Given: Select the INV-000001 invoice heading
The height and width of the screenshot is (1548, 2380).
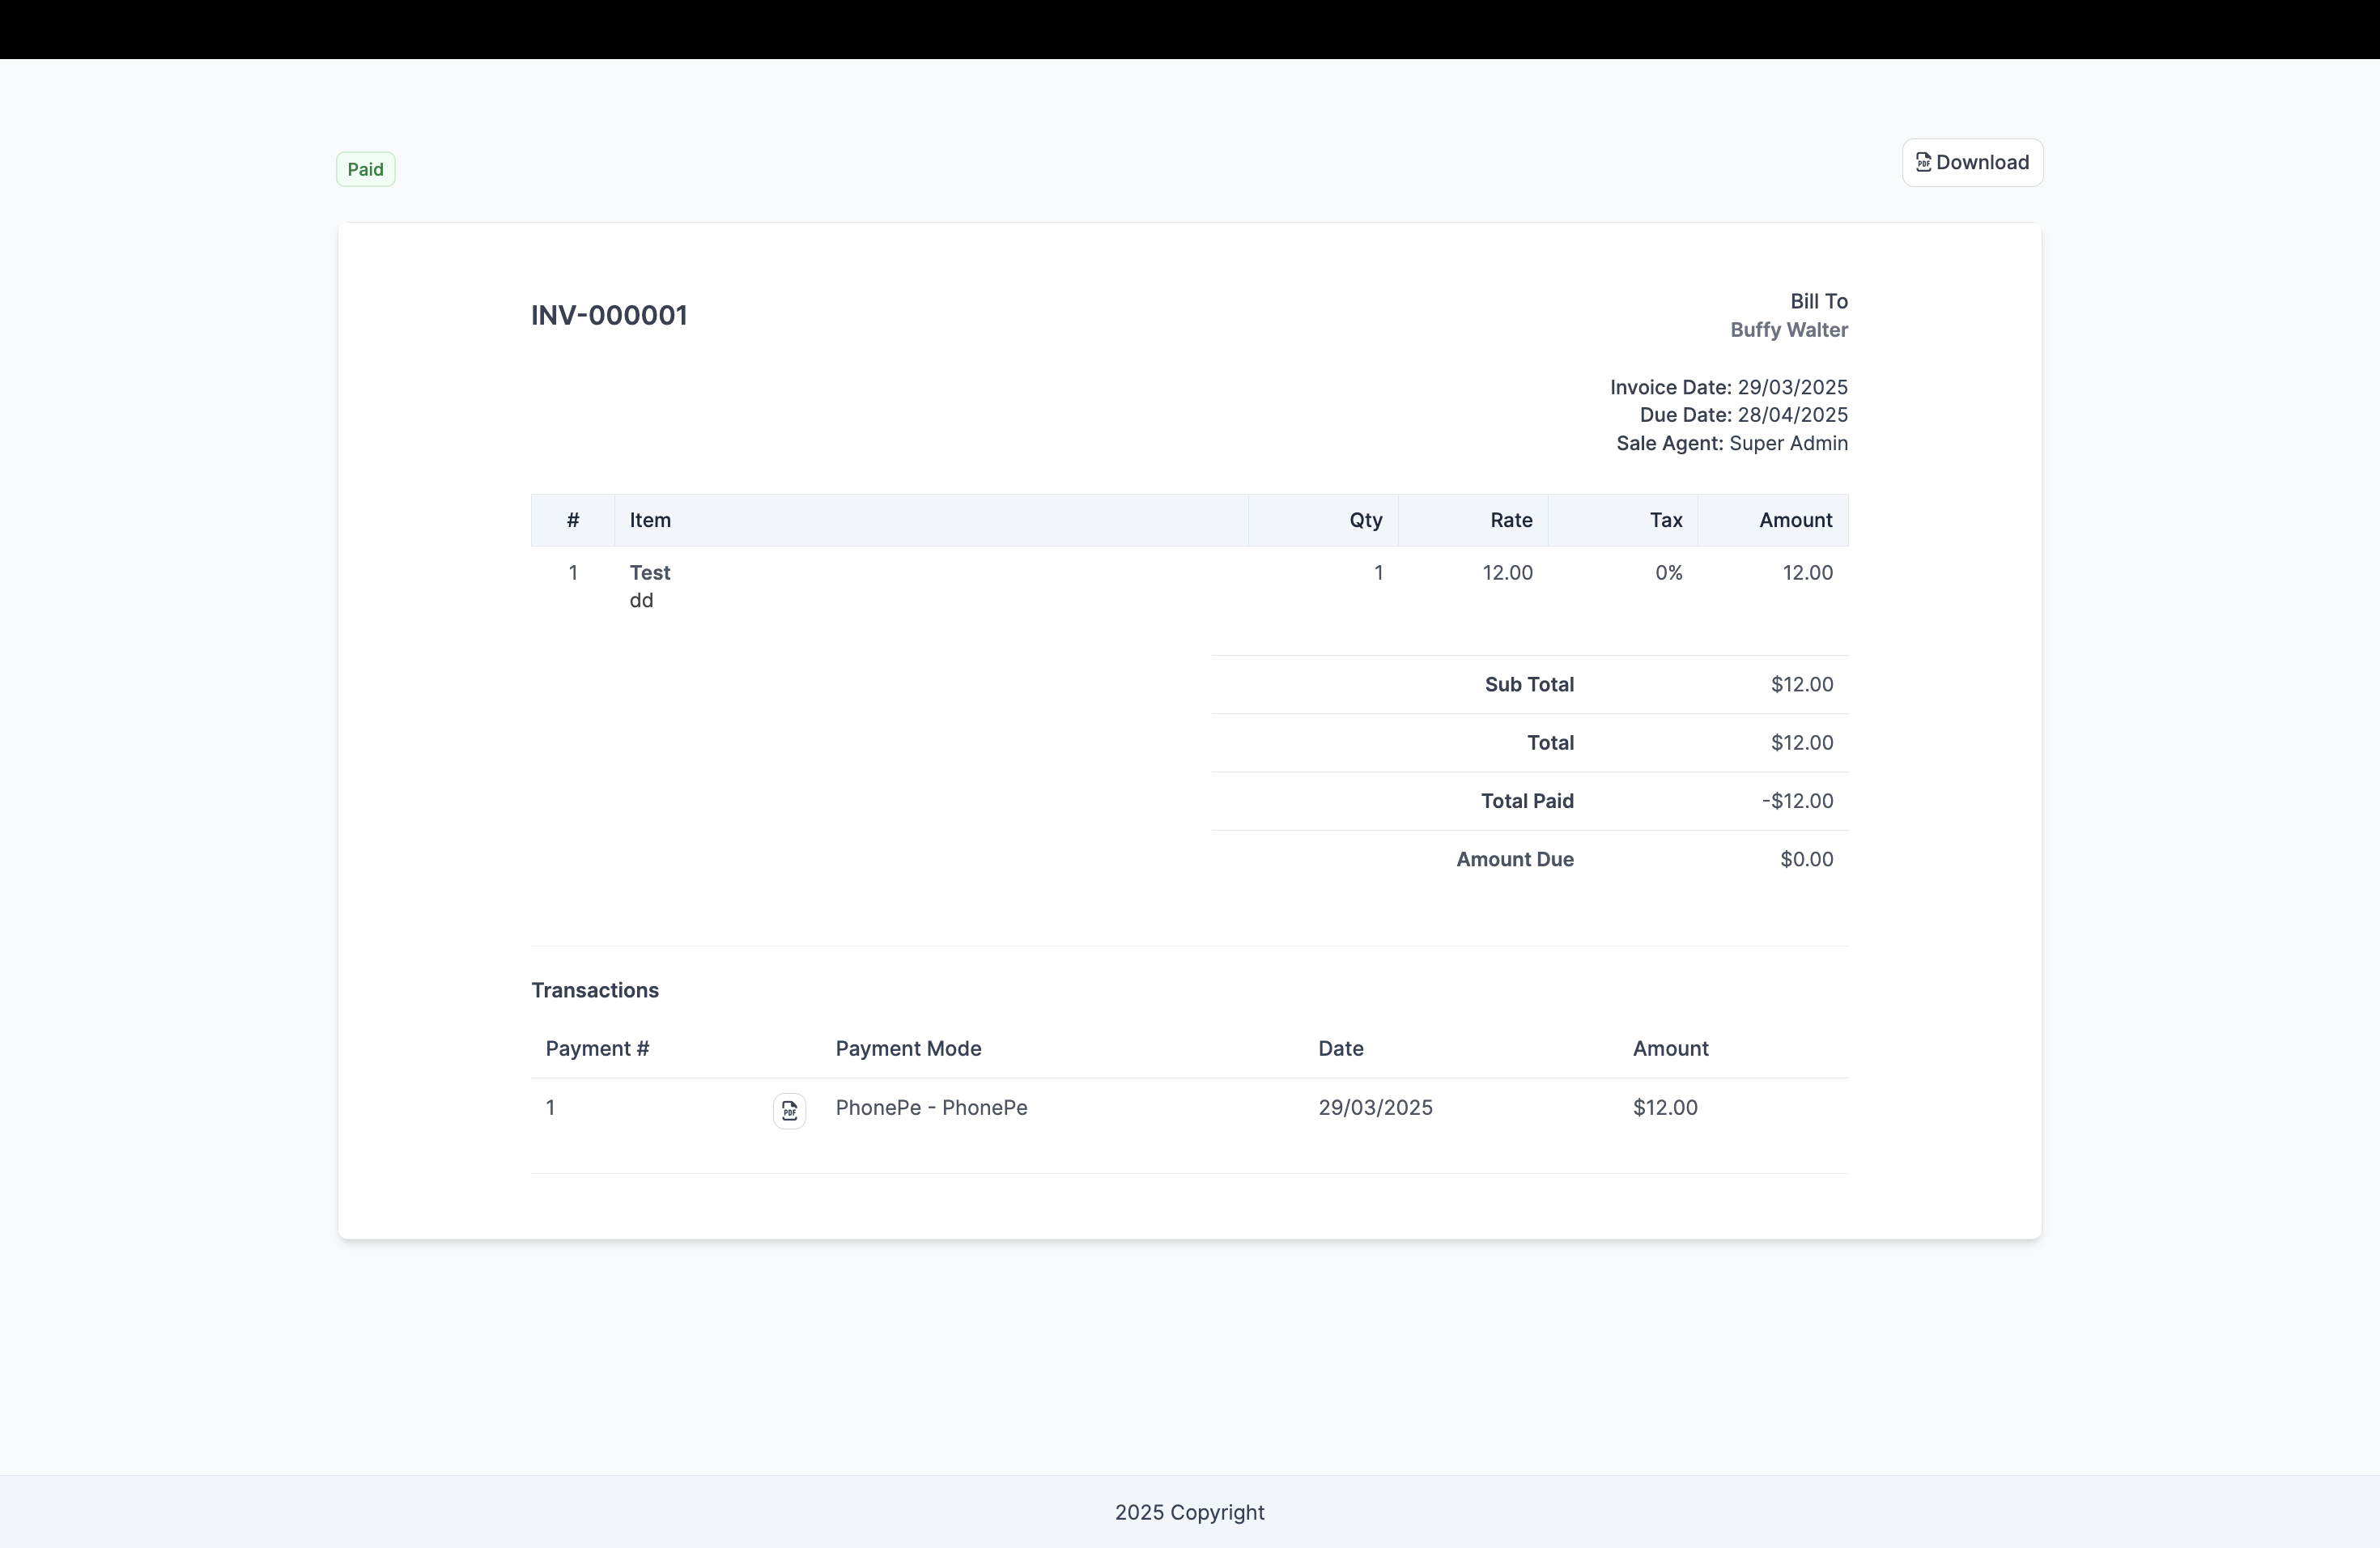Looking at the screenshot, I should (608, 315).
